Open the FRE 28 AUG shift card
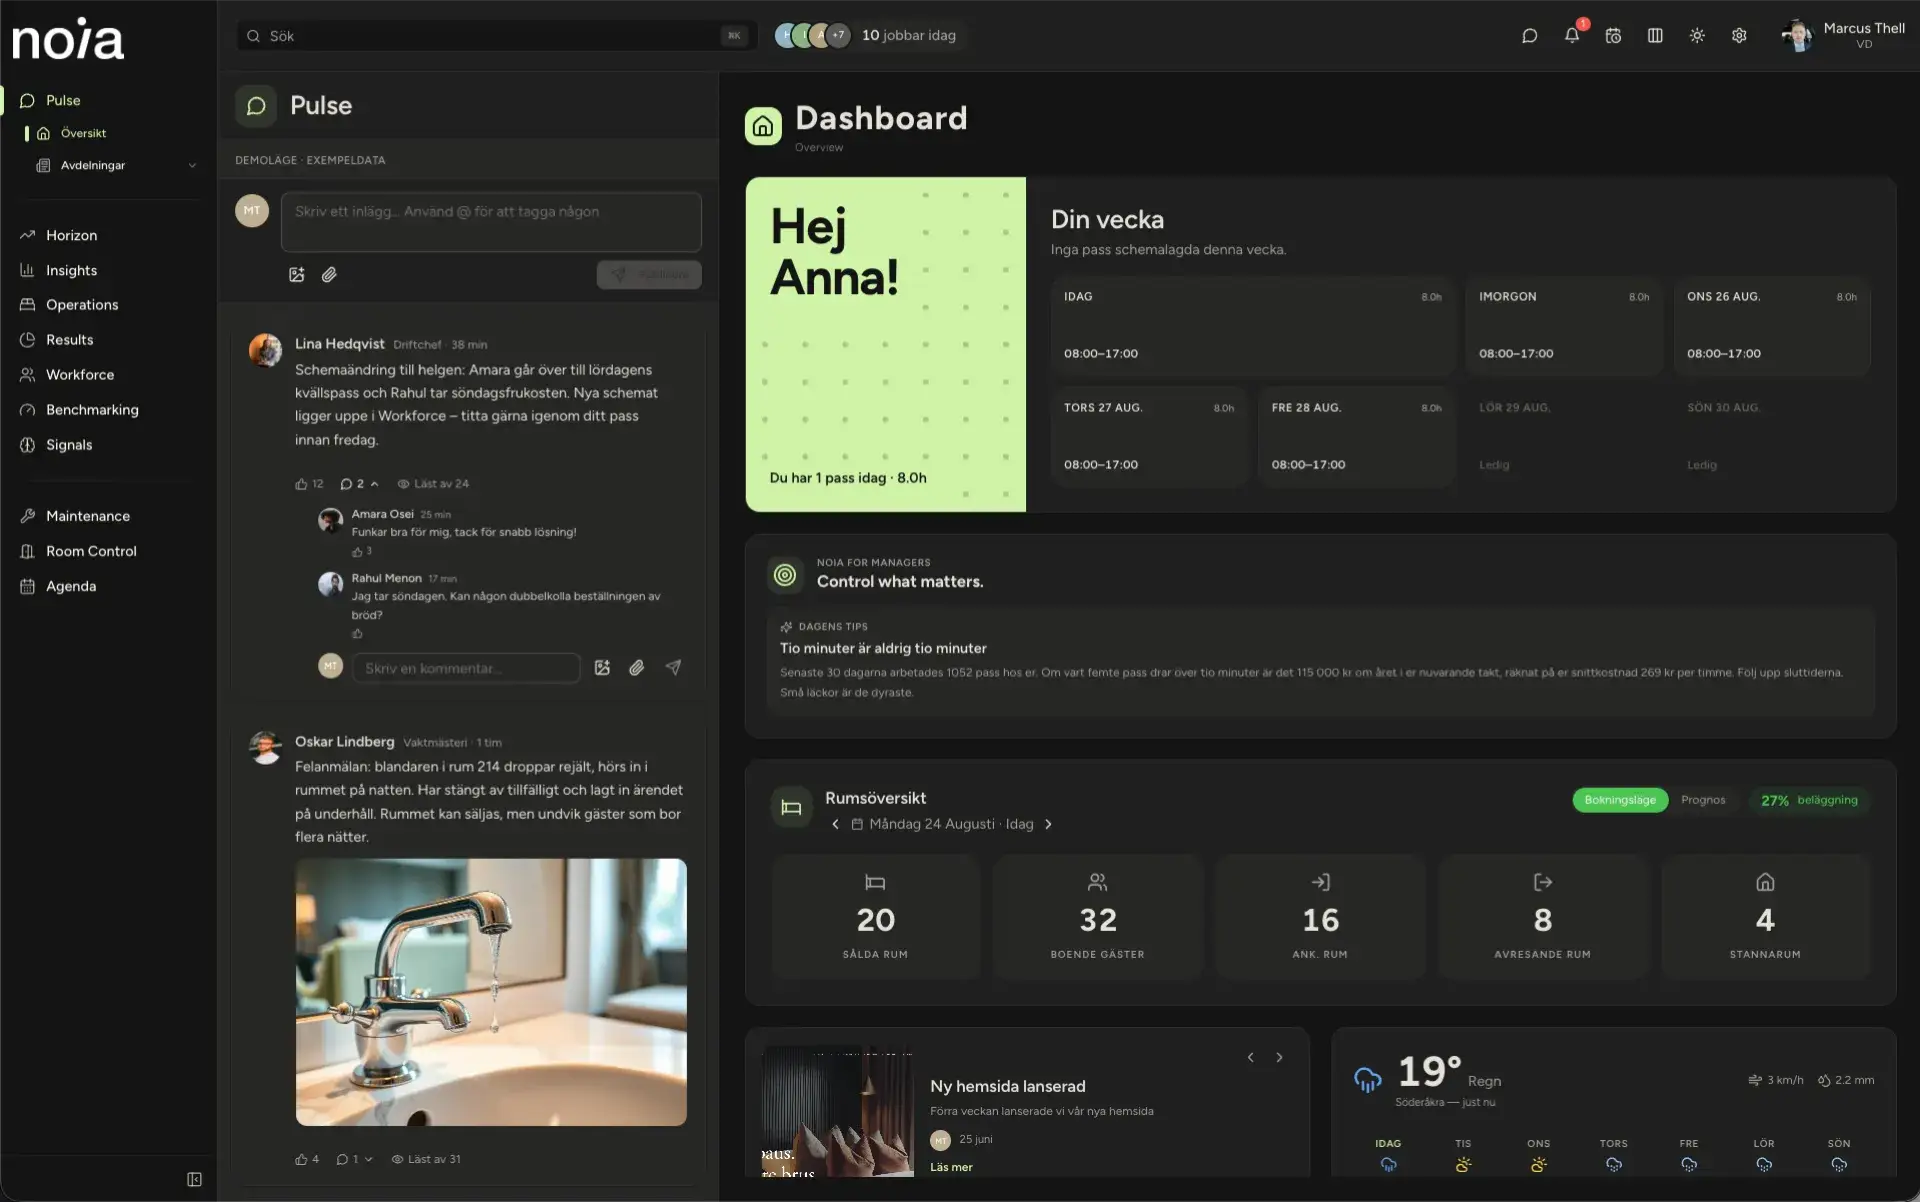The width and height of the screenshot is (1920, 1202). 1356,436
